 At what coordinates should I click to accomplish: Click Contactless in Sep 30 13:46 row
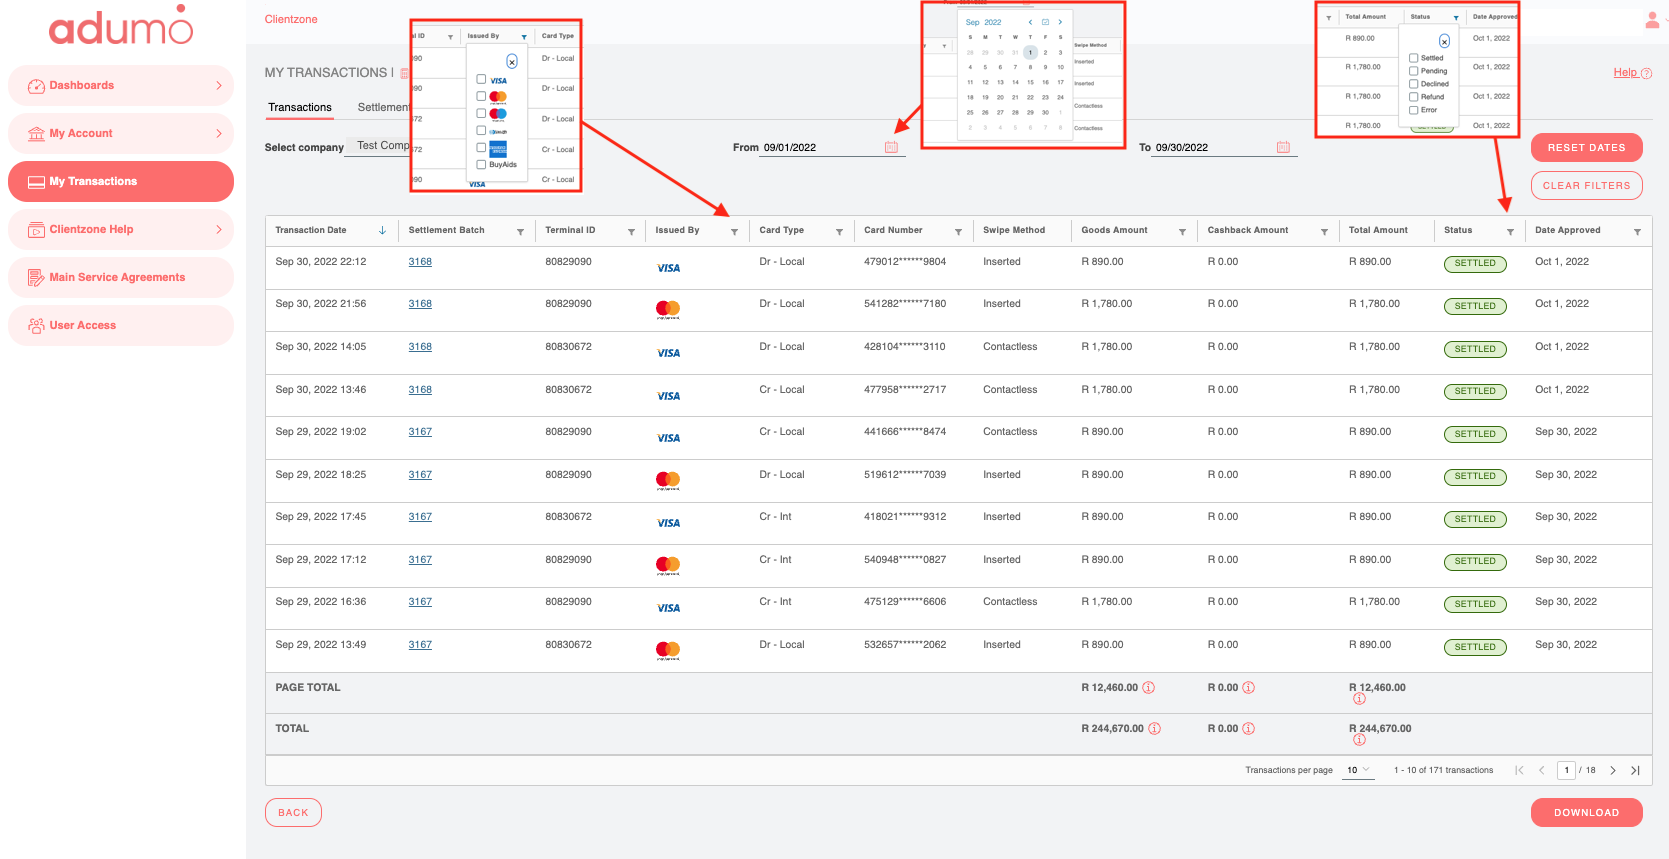tap(1010, 390)
